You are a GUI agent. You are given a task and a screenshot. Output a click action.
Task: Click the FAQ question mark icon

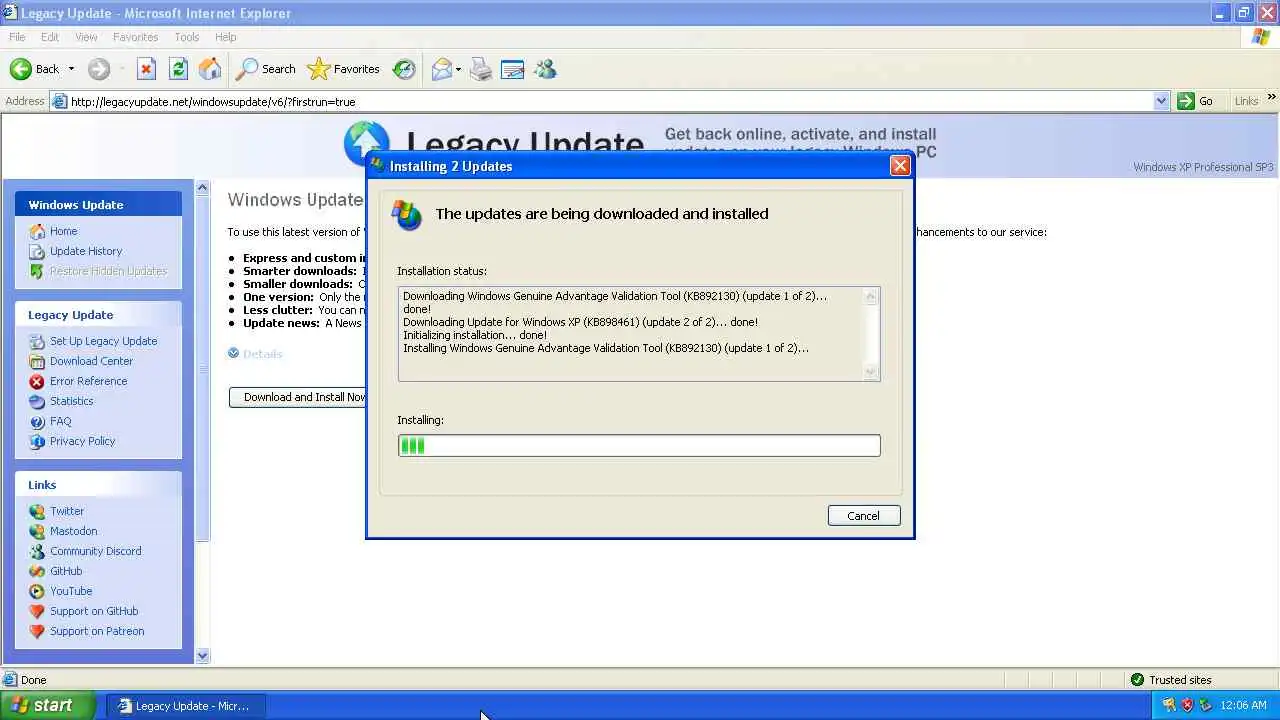pyautogui.click(x=37, y=421)
